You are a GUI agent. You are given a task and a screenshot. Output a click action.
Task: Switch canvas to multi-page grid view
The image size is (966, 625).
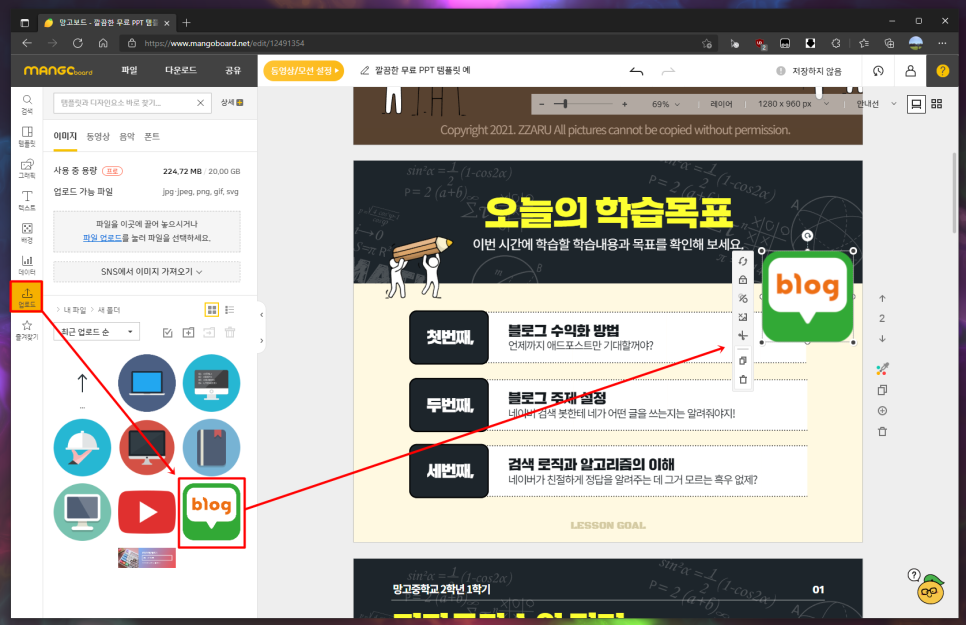coord(936,104)
